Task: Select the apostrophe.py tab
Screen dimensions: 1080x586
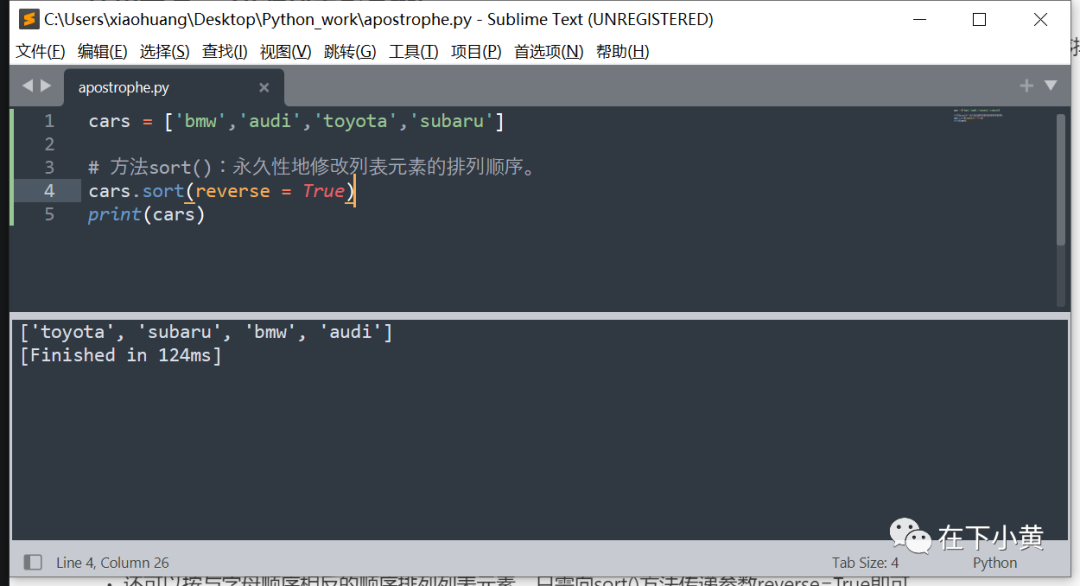Action: click(174, 87)
